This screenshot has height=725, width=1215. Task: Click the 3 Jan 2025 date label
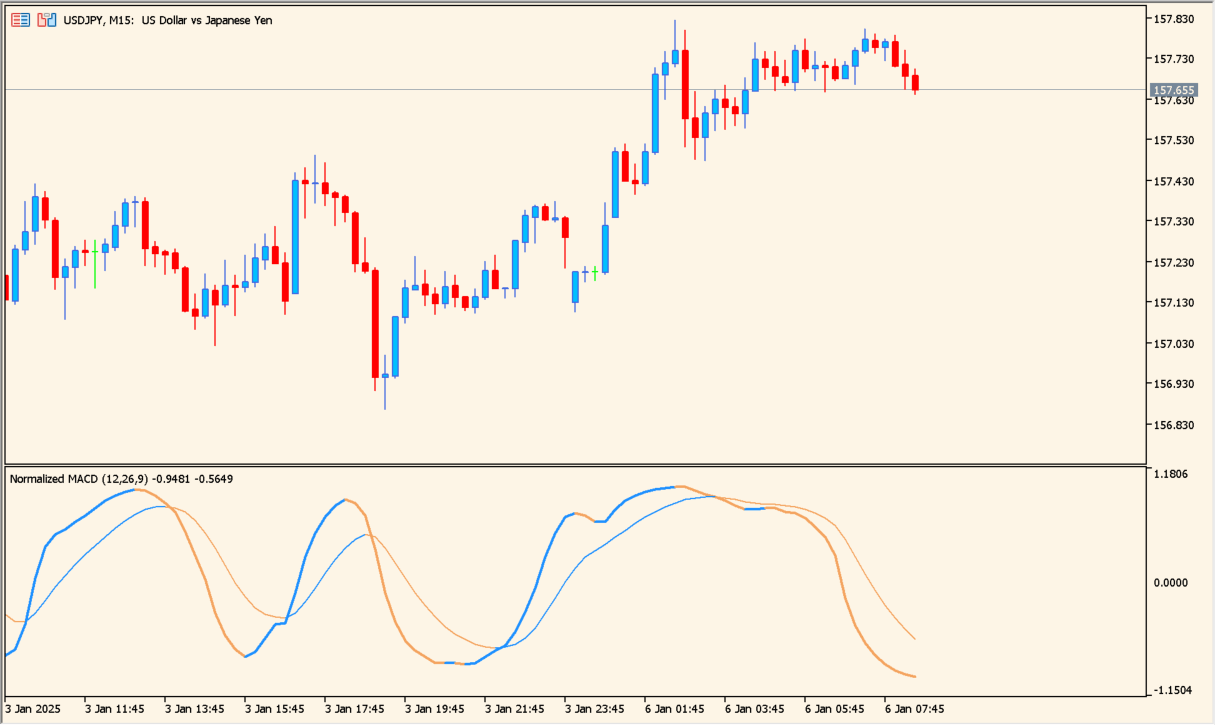tap(34, 709)
